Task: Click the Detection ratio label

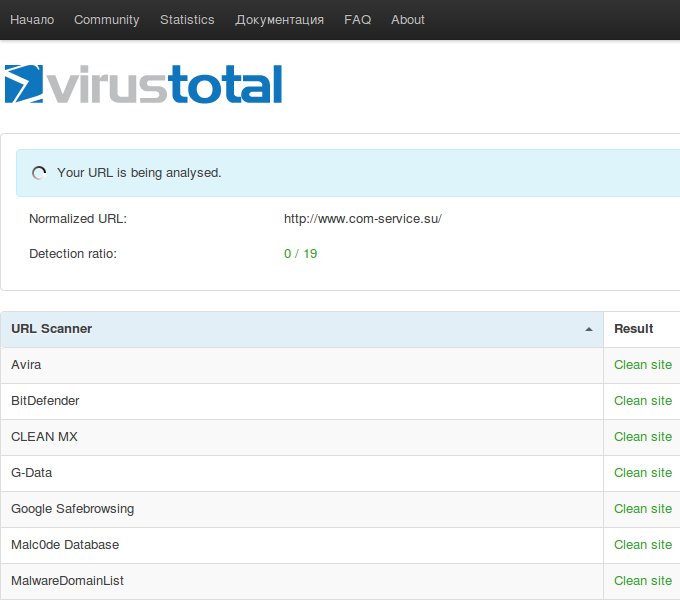Action: click(x=73, y=254)
